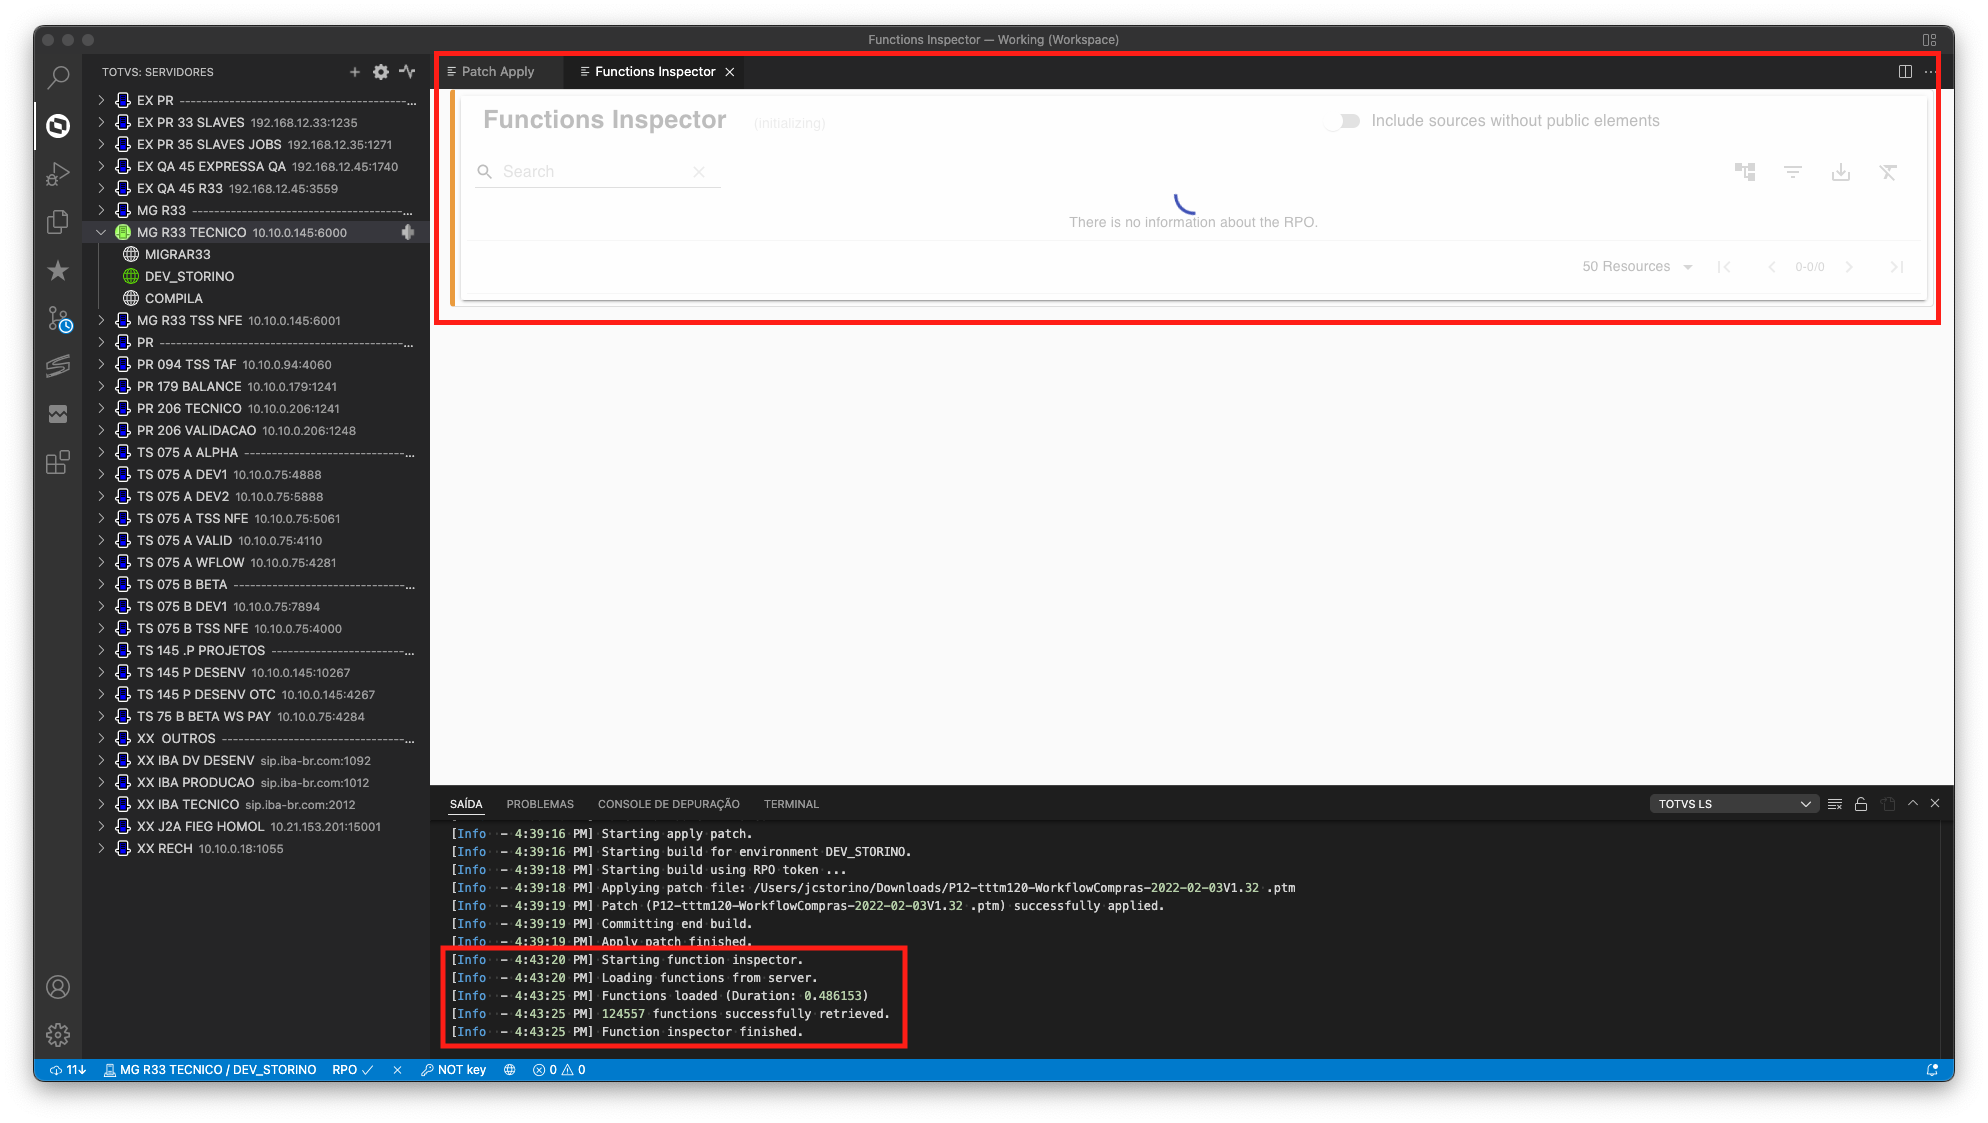
Task: Enable Include sources without public elements
Action: click(1341, 120)
